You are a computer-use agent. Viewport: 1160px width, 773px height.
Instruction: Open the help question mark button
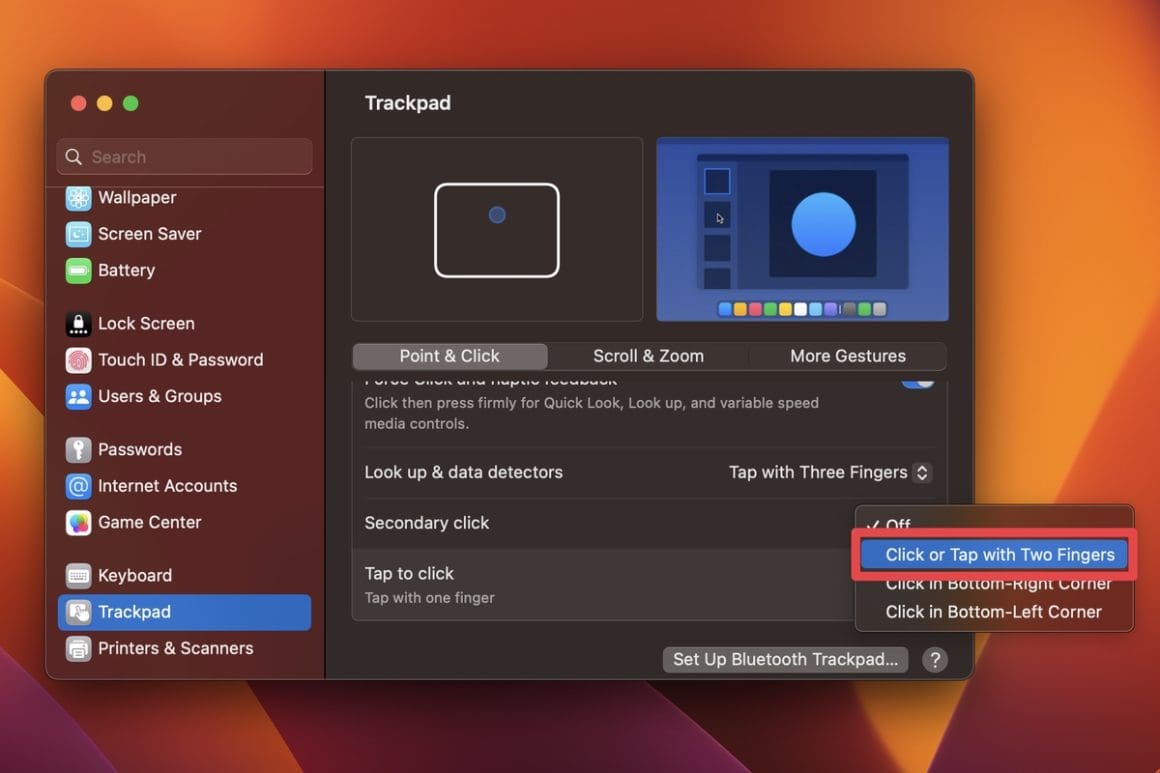pos(934,659)
